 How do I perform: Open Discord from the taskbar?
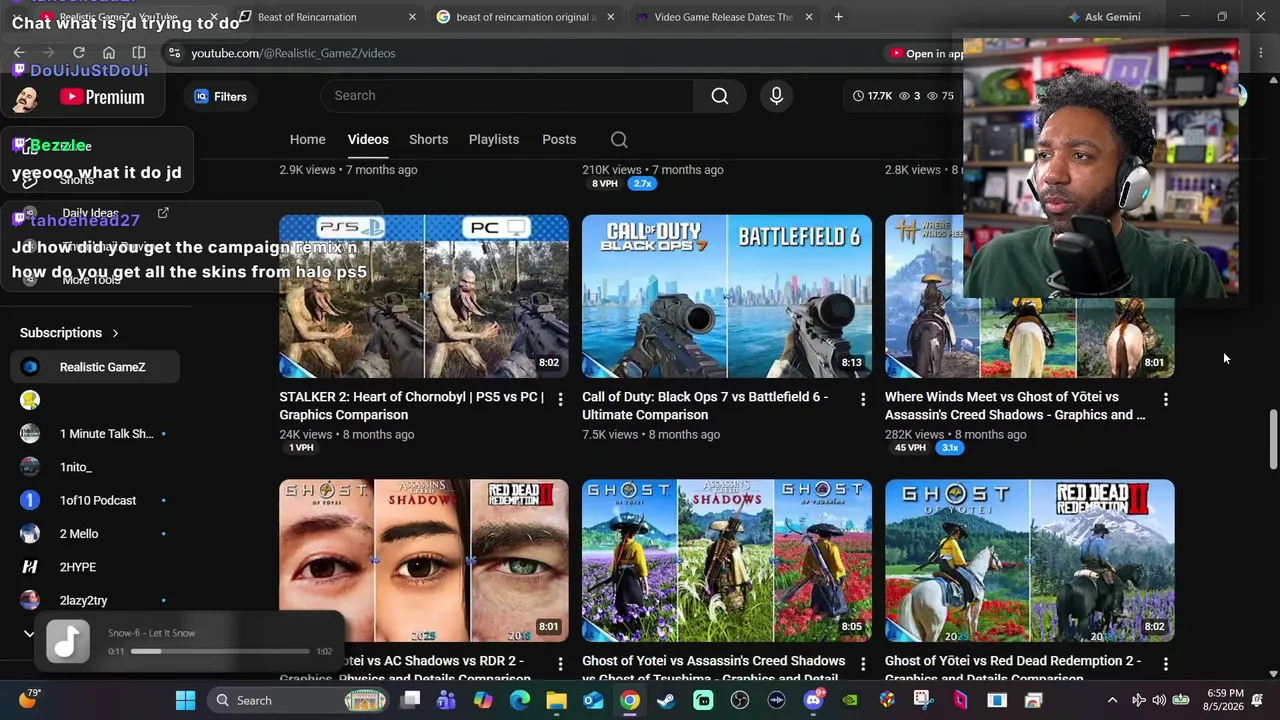[x=813, y=700]
